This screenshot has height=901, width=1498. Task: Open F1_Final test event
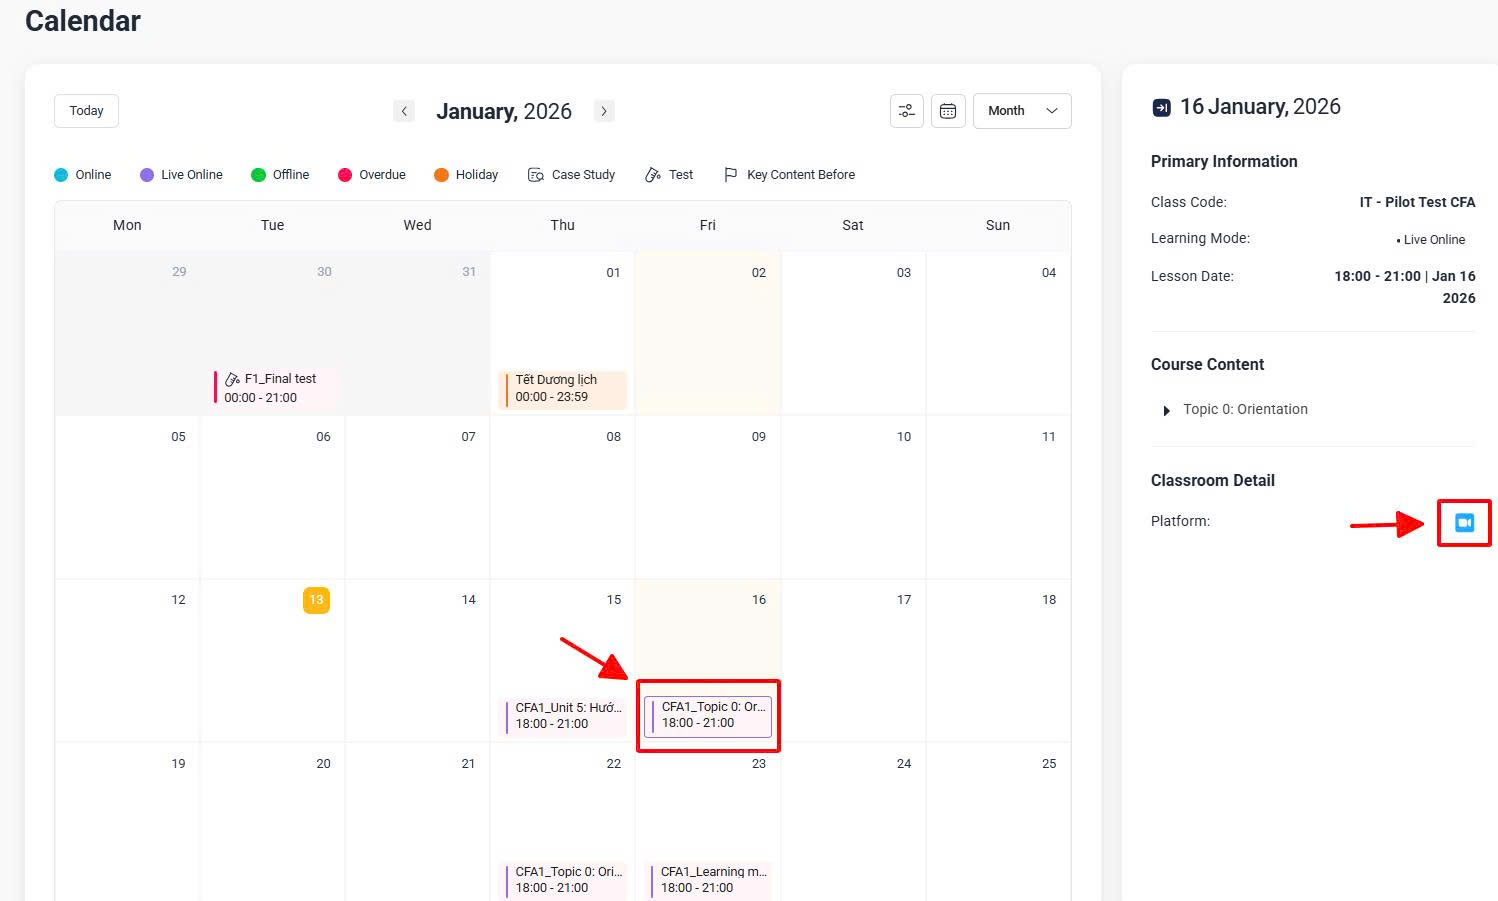pos(272,388)
